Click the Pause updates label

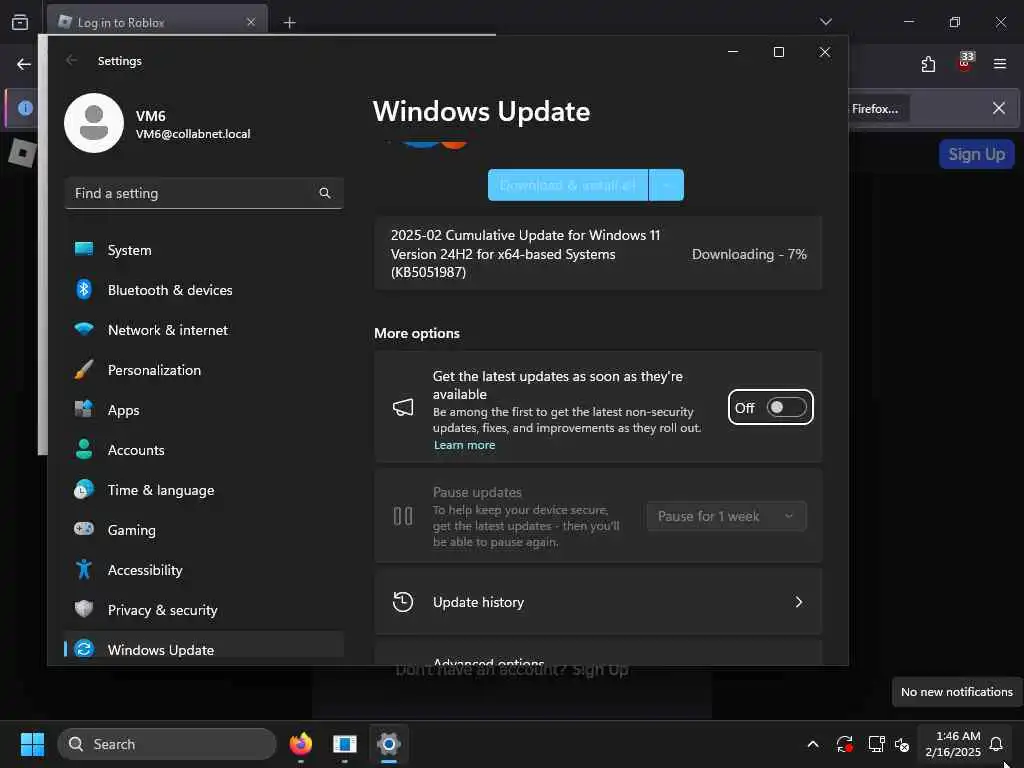click(477, 492)
